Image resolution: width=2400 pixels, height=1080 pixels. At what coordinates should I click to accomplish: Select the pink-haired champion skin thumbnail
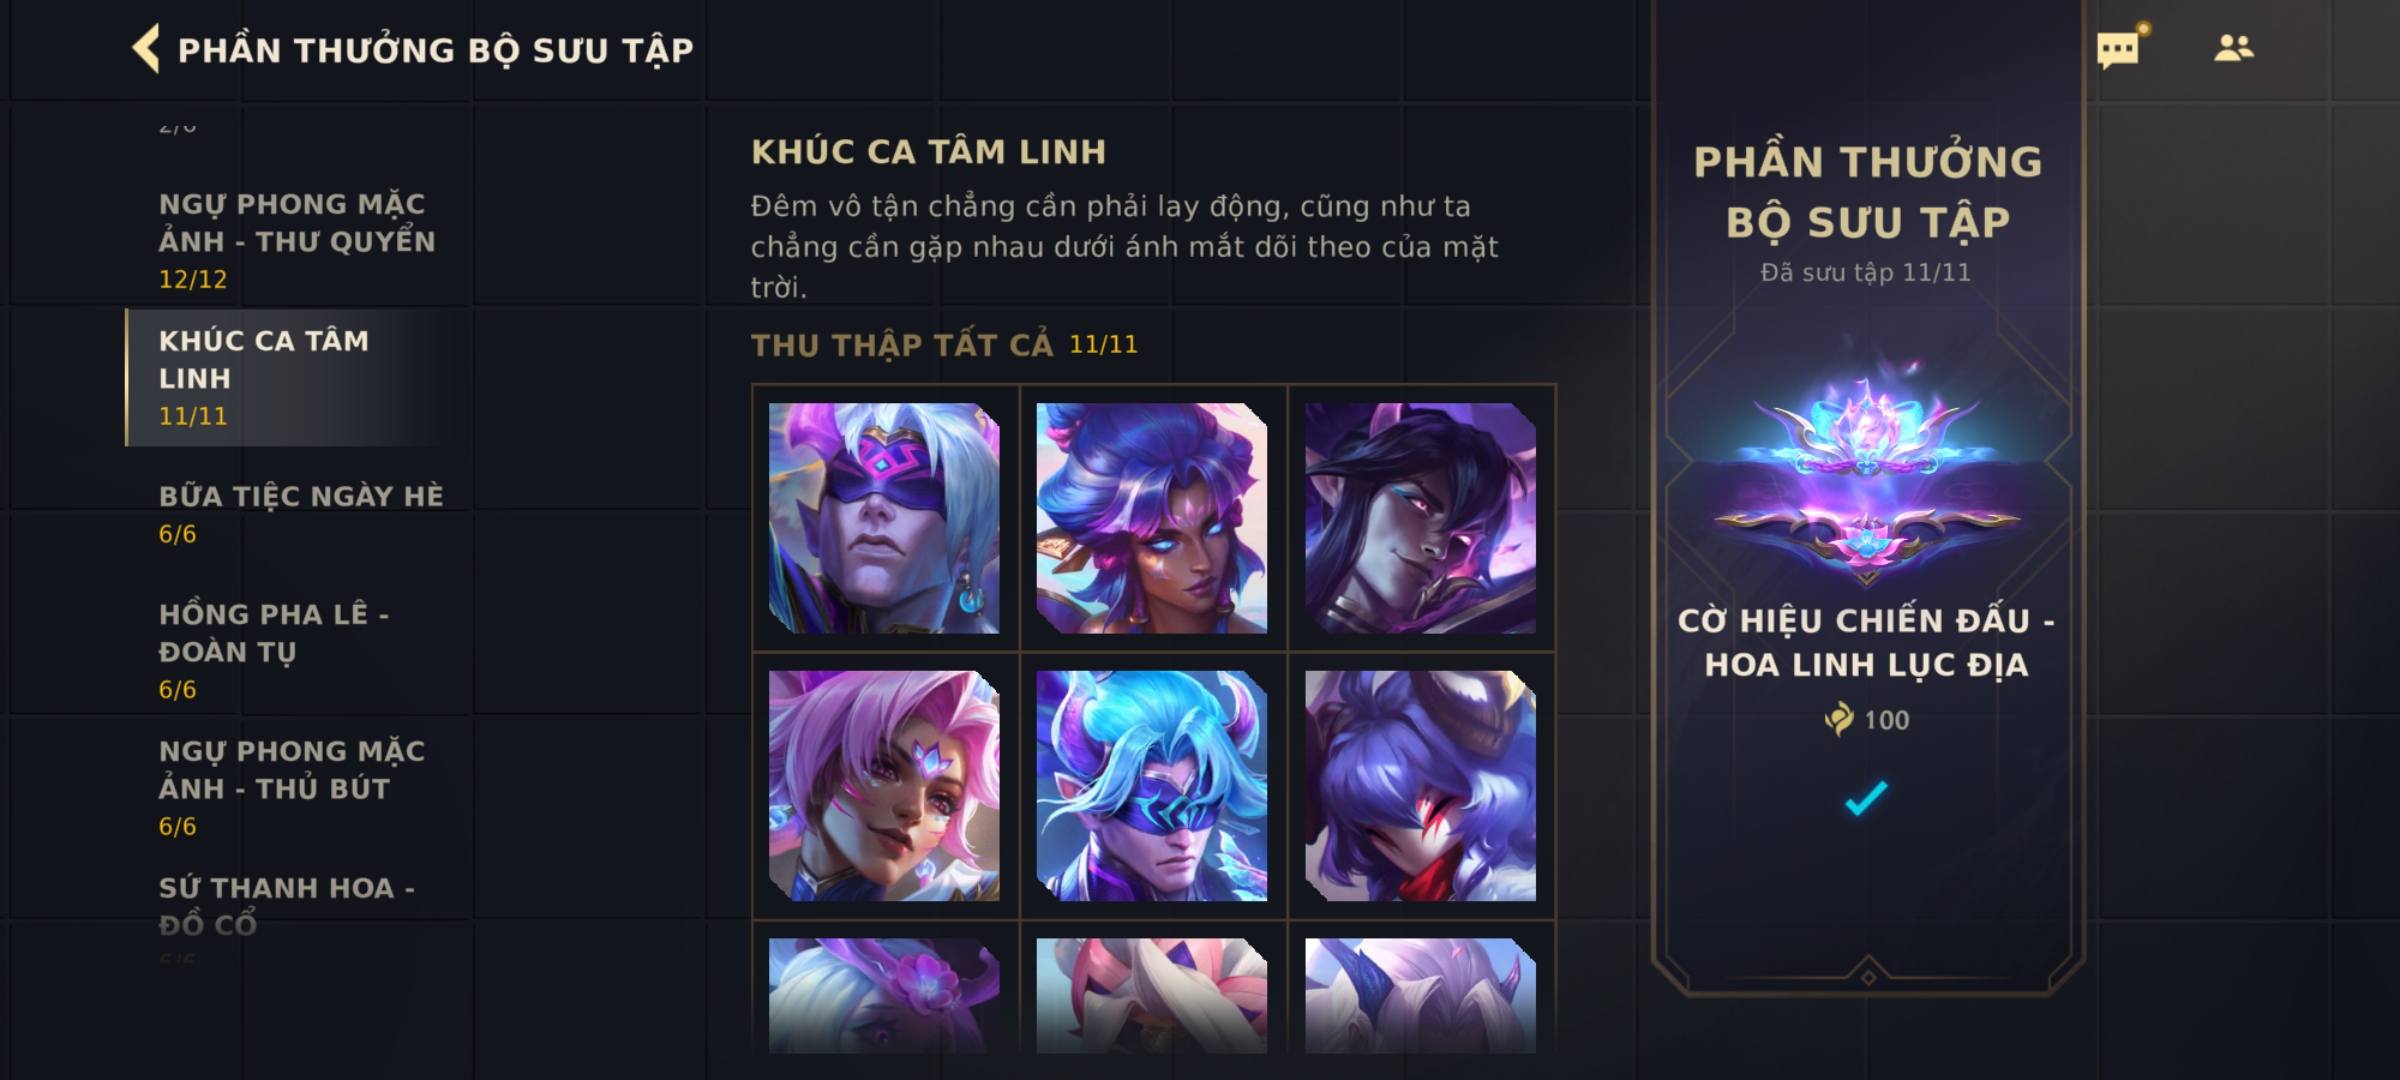[884, 786]
